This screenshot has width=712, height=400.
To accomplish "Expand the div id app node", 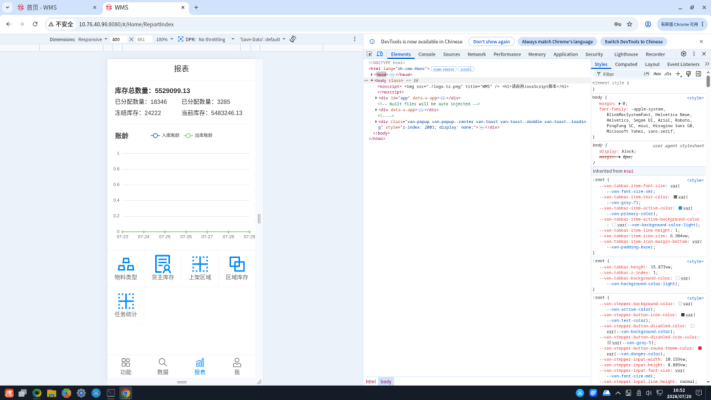I will coord(376,98).
